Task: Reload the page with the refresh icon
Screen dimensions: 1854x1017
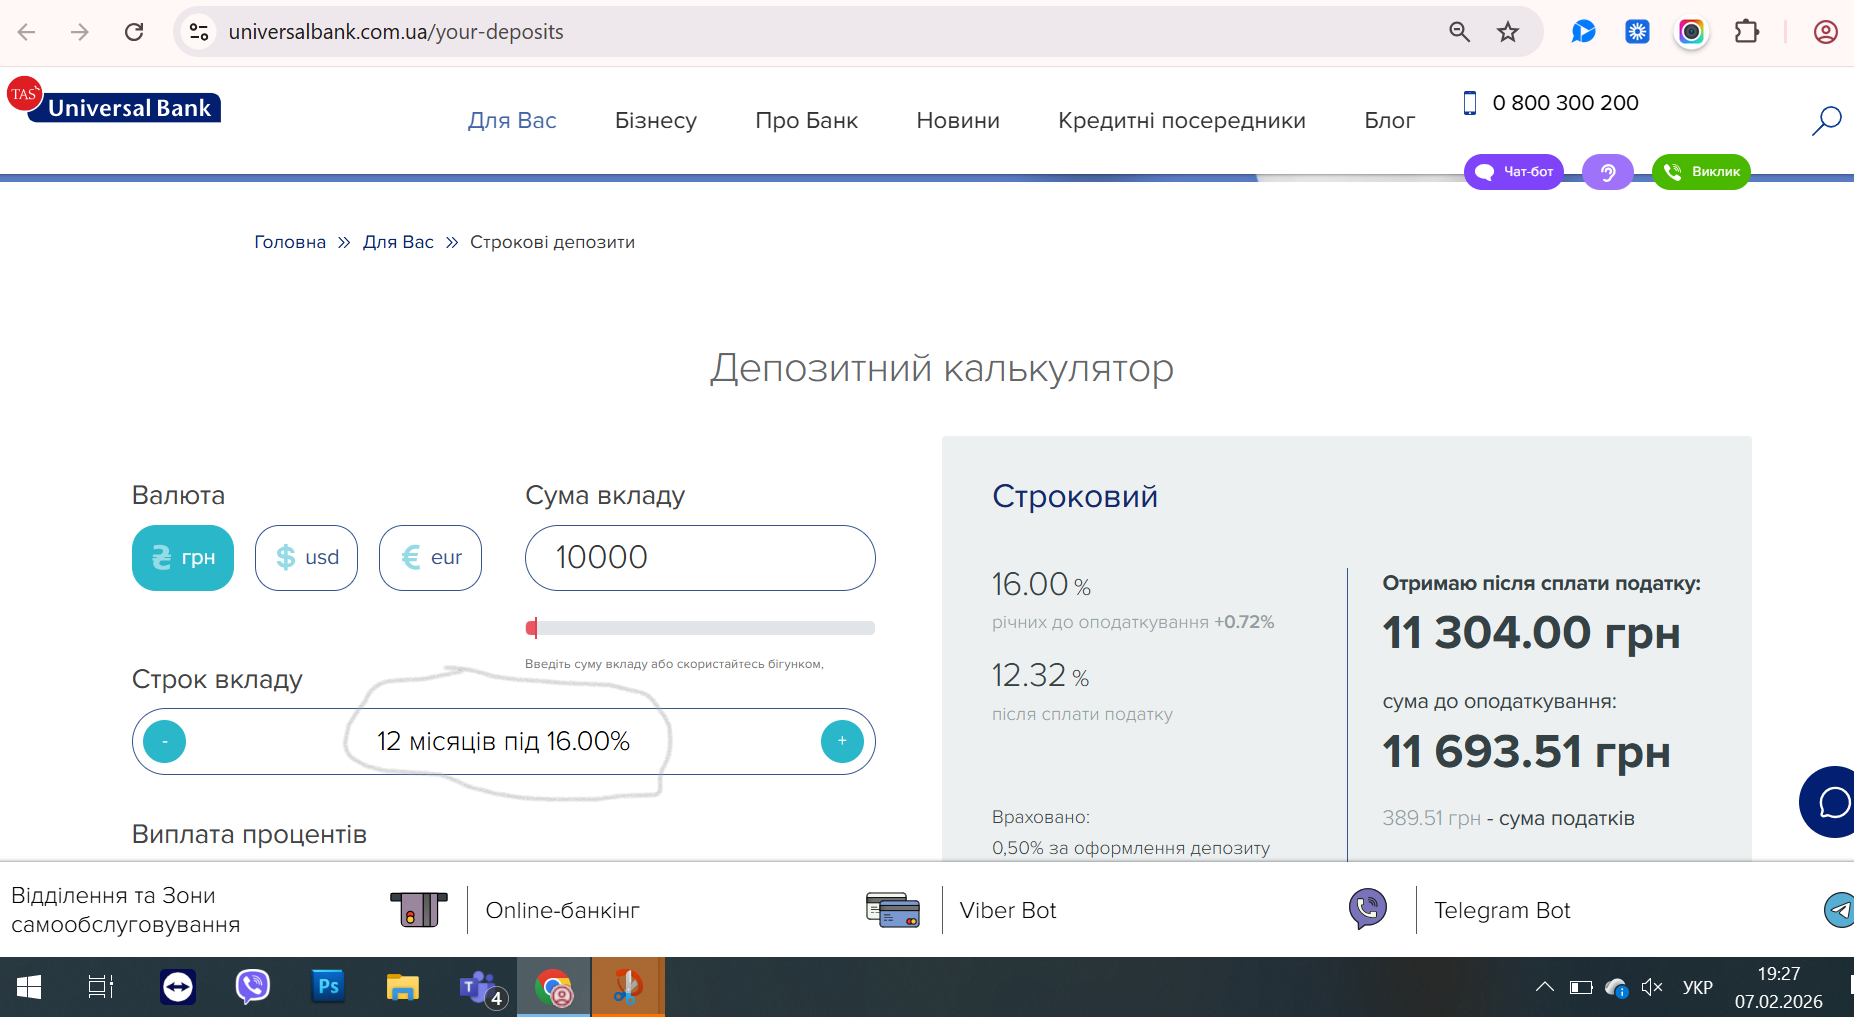Action: [x=134, y=32]
